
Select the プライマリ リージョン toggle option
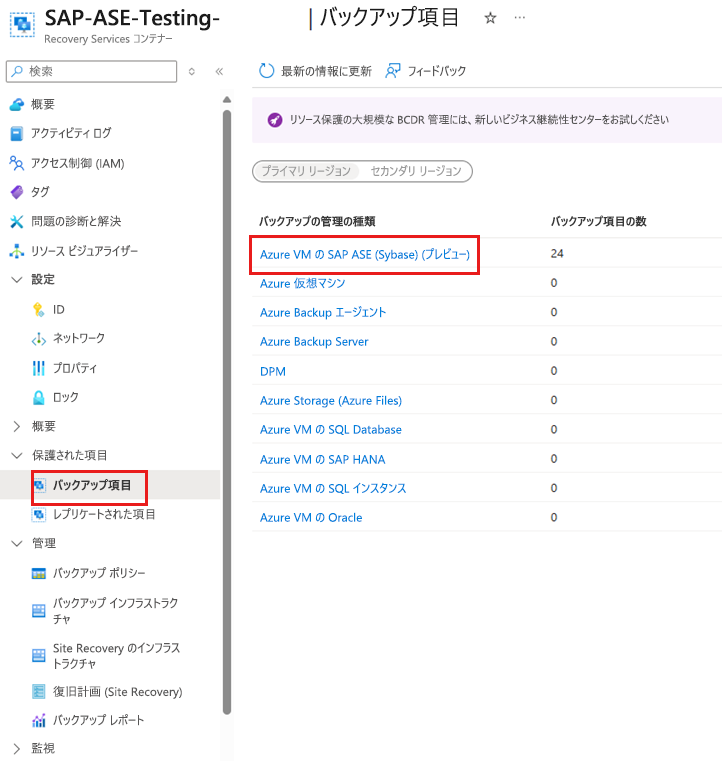tap(306, 171)
